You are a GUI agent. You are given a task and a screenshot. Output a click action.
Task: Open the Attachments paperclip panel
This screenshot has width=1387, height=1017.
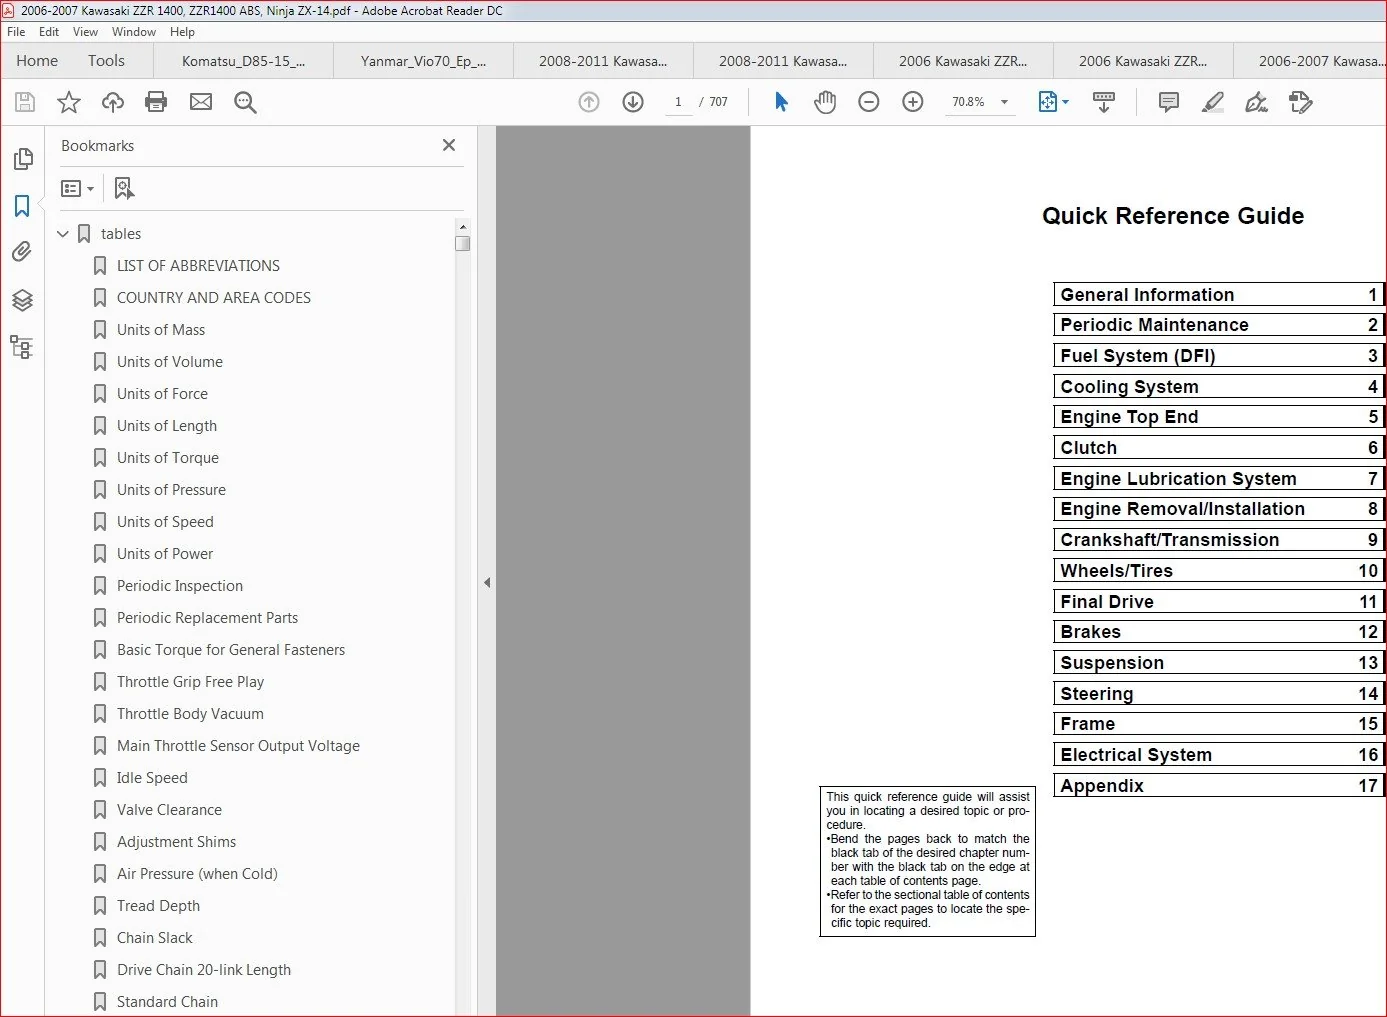22,252
